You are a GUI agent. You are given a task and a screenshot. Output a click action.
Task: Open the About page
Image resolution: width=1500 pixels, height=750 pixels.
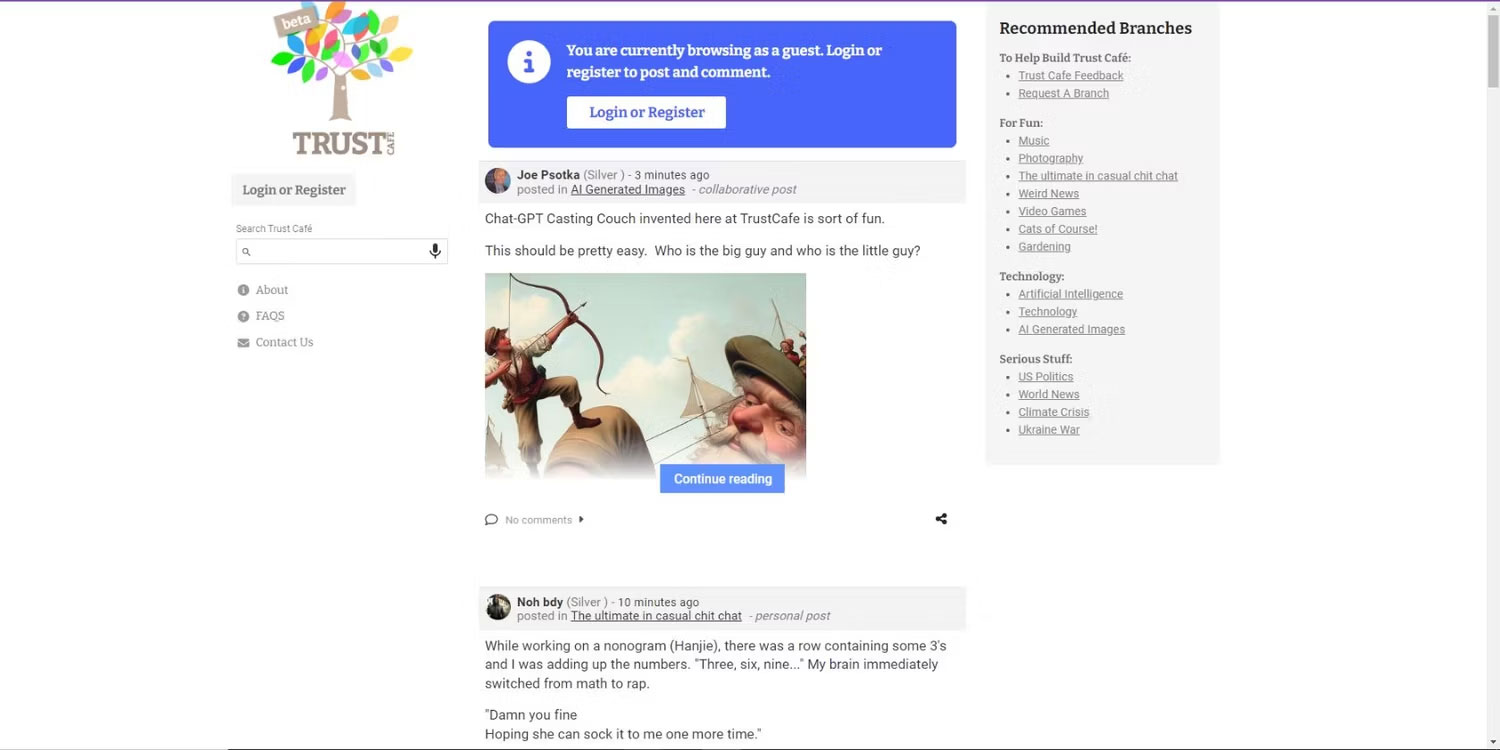click(272, 290)
